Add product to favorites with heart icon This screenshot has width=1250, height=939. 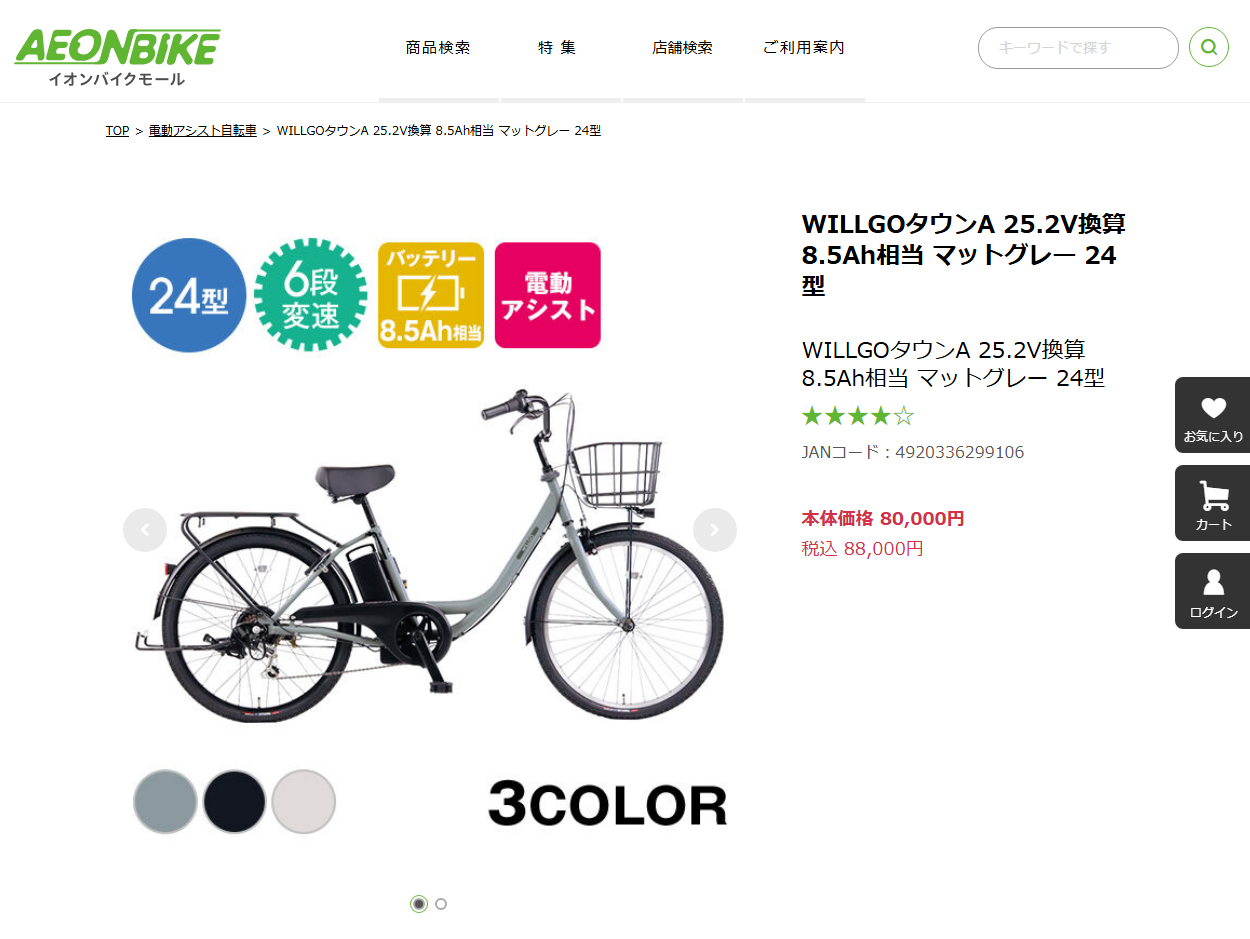(1212, 415)
